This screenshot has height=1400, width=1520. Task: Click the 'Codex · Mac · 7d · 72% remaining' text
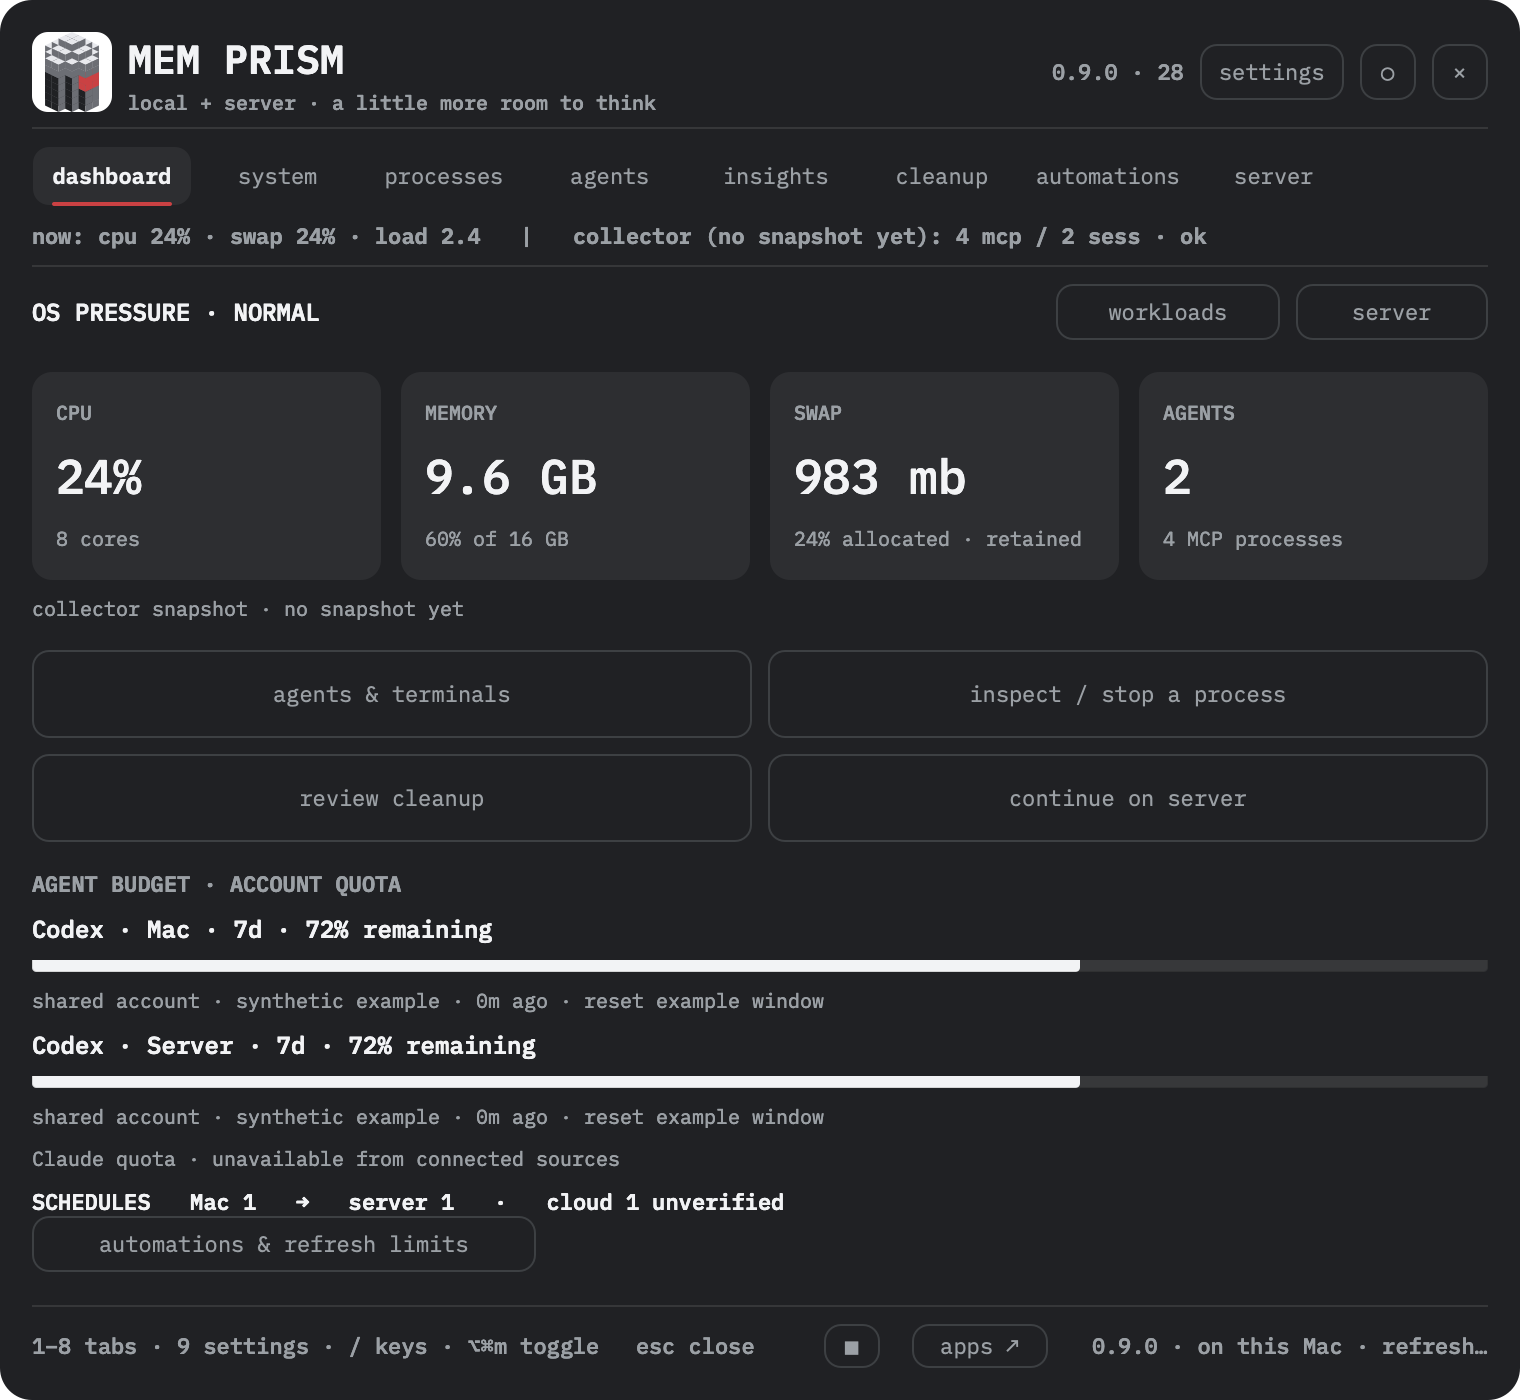[262, 930]
